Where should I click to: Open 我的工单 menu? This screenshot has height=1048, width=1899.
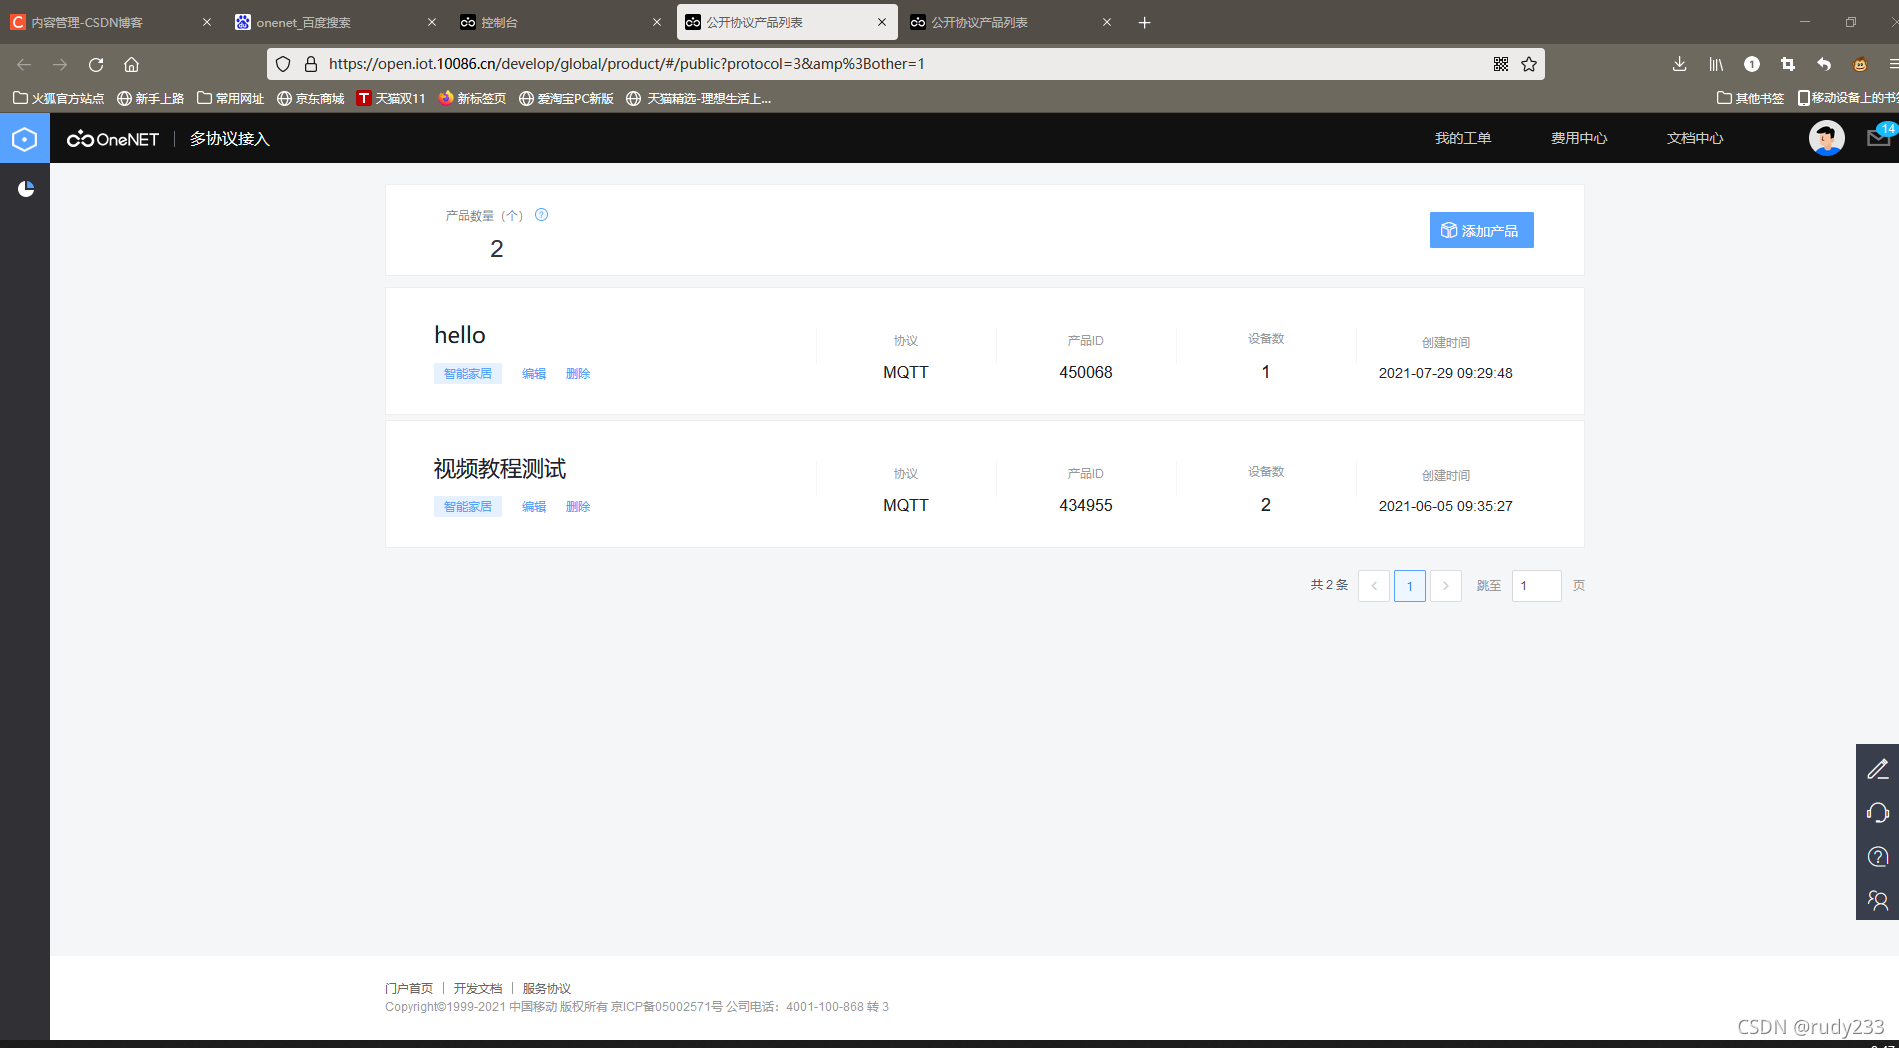click(1463, 138)
